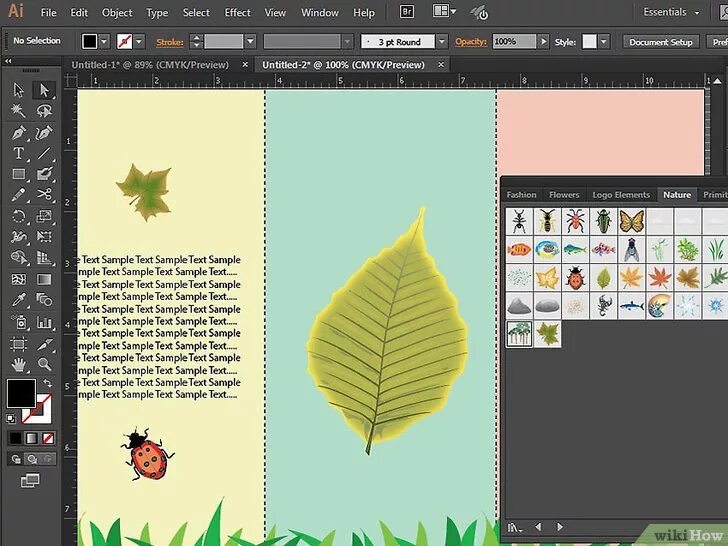728x546 pixels.
Task: Swap fill and stroke colors
Action: (47, 383)
